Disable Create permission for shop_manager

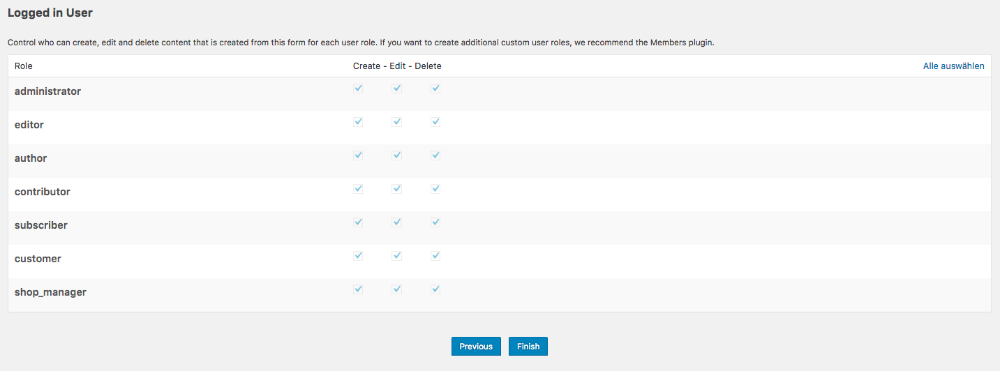coord(358,289)
